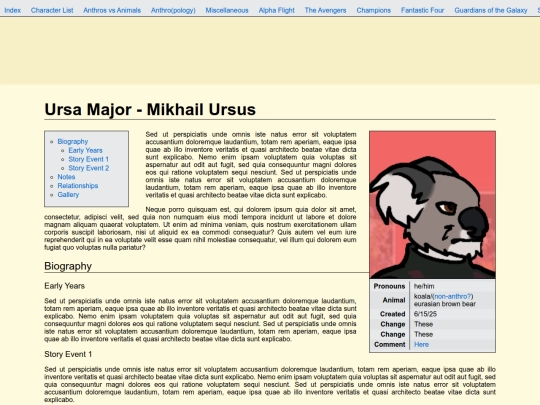Jump to Relationships section in contents
Image resolution: width=540 pixels, height=405 pixels.
tap(78, 186)
